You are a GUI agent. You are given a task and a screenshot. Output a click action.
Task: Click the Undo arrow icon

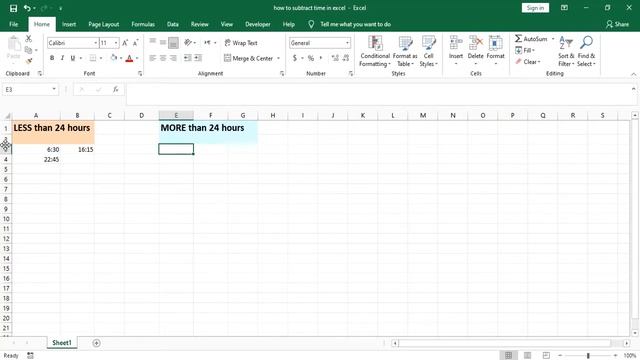pyautogui.click(x=27, y=8)
